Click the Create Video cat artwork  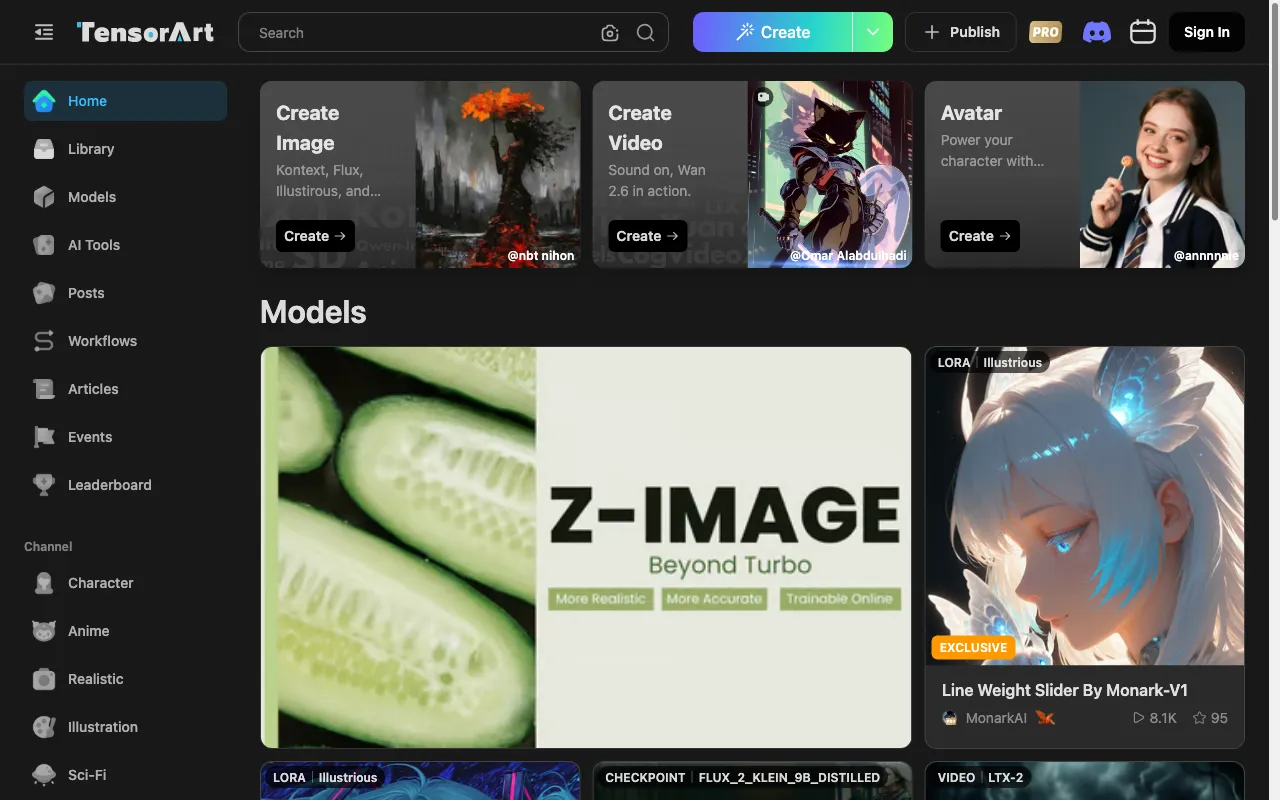pos(830,174)
